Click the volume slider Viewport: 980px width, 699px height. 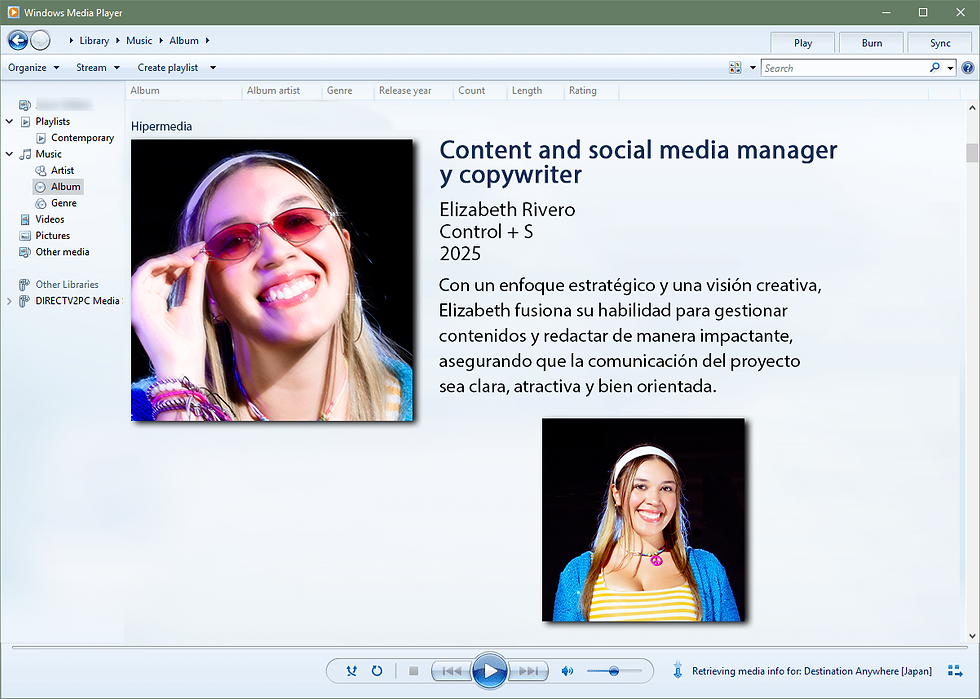[614, 671]
